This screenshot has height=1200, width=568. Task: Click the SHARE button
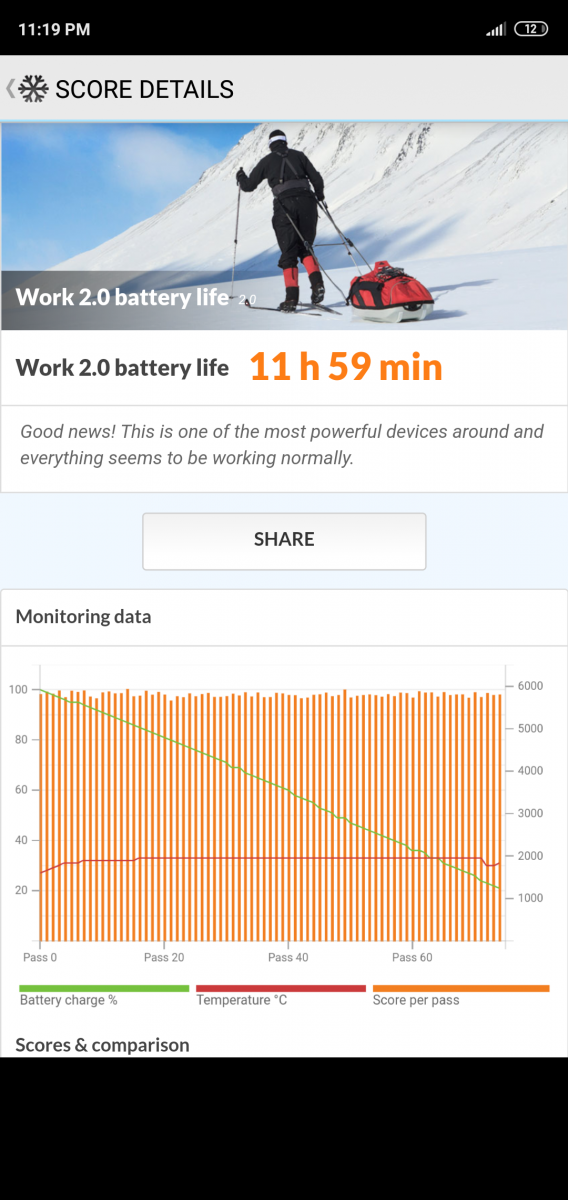284,541
